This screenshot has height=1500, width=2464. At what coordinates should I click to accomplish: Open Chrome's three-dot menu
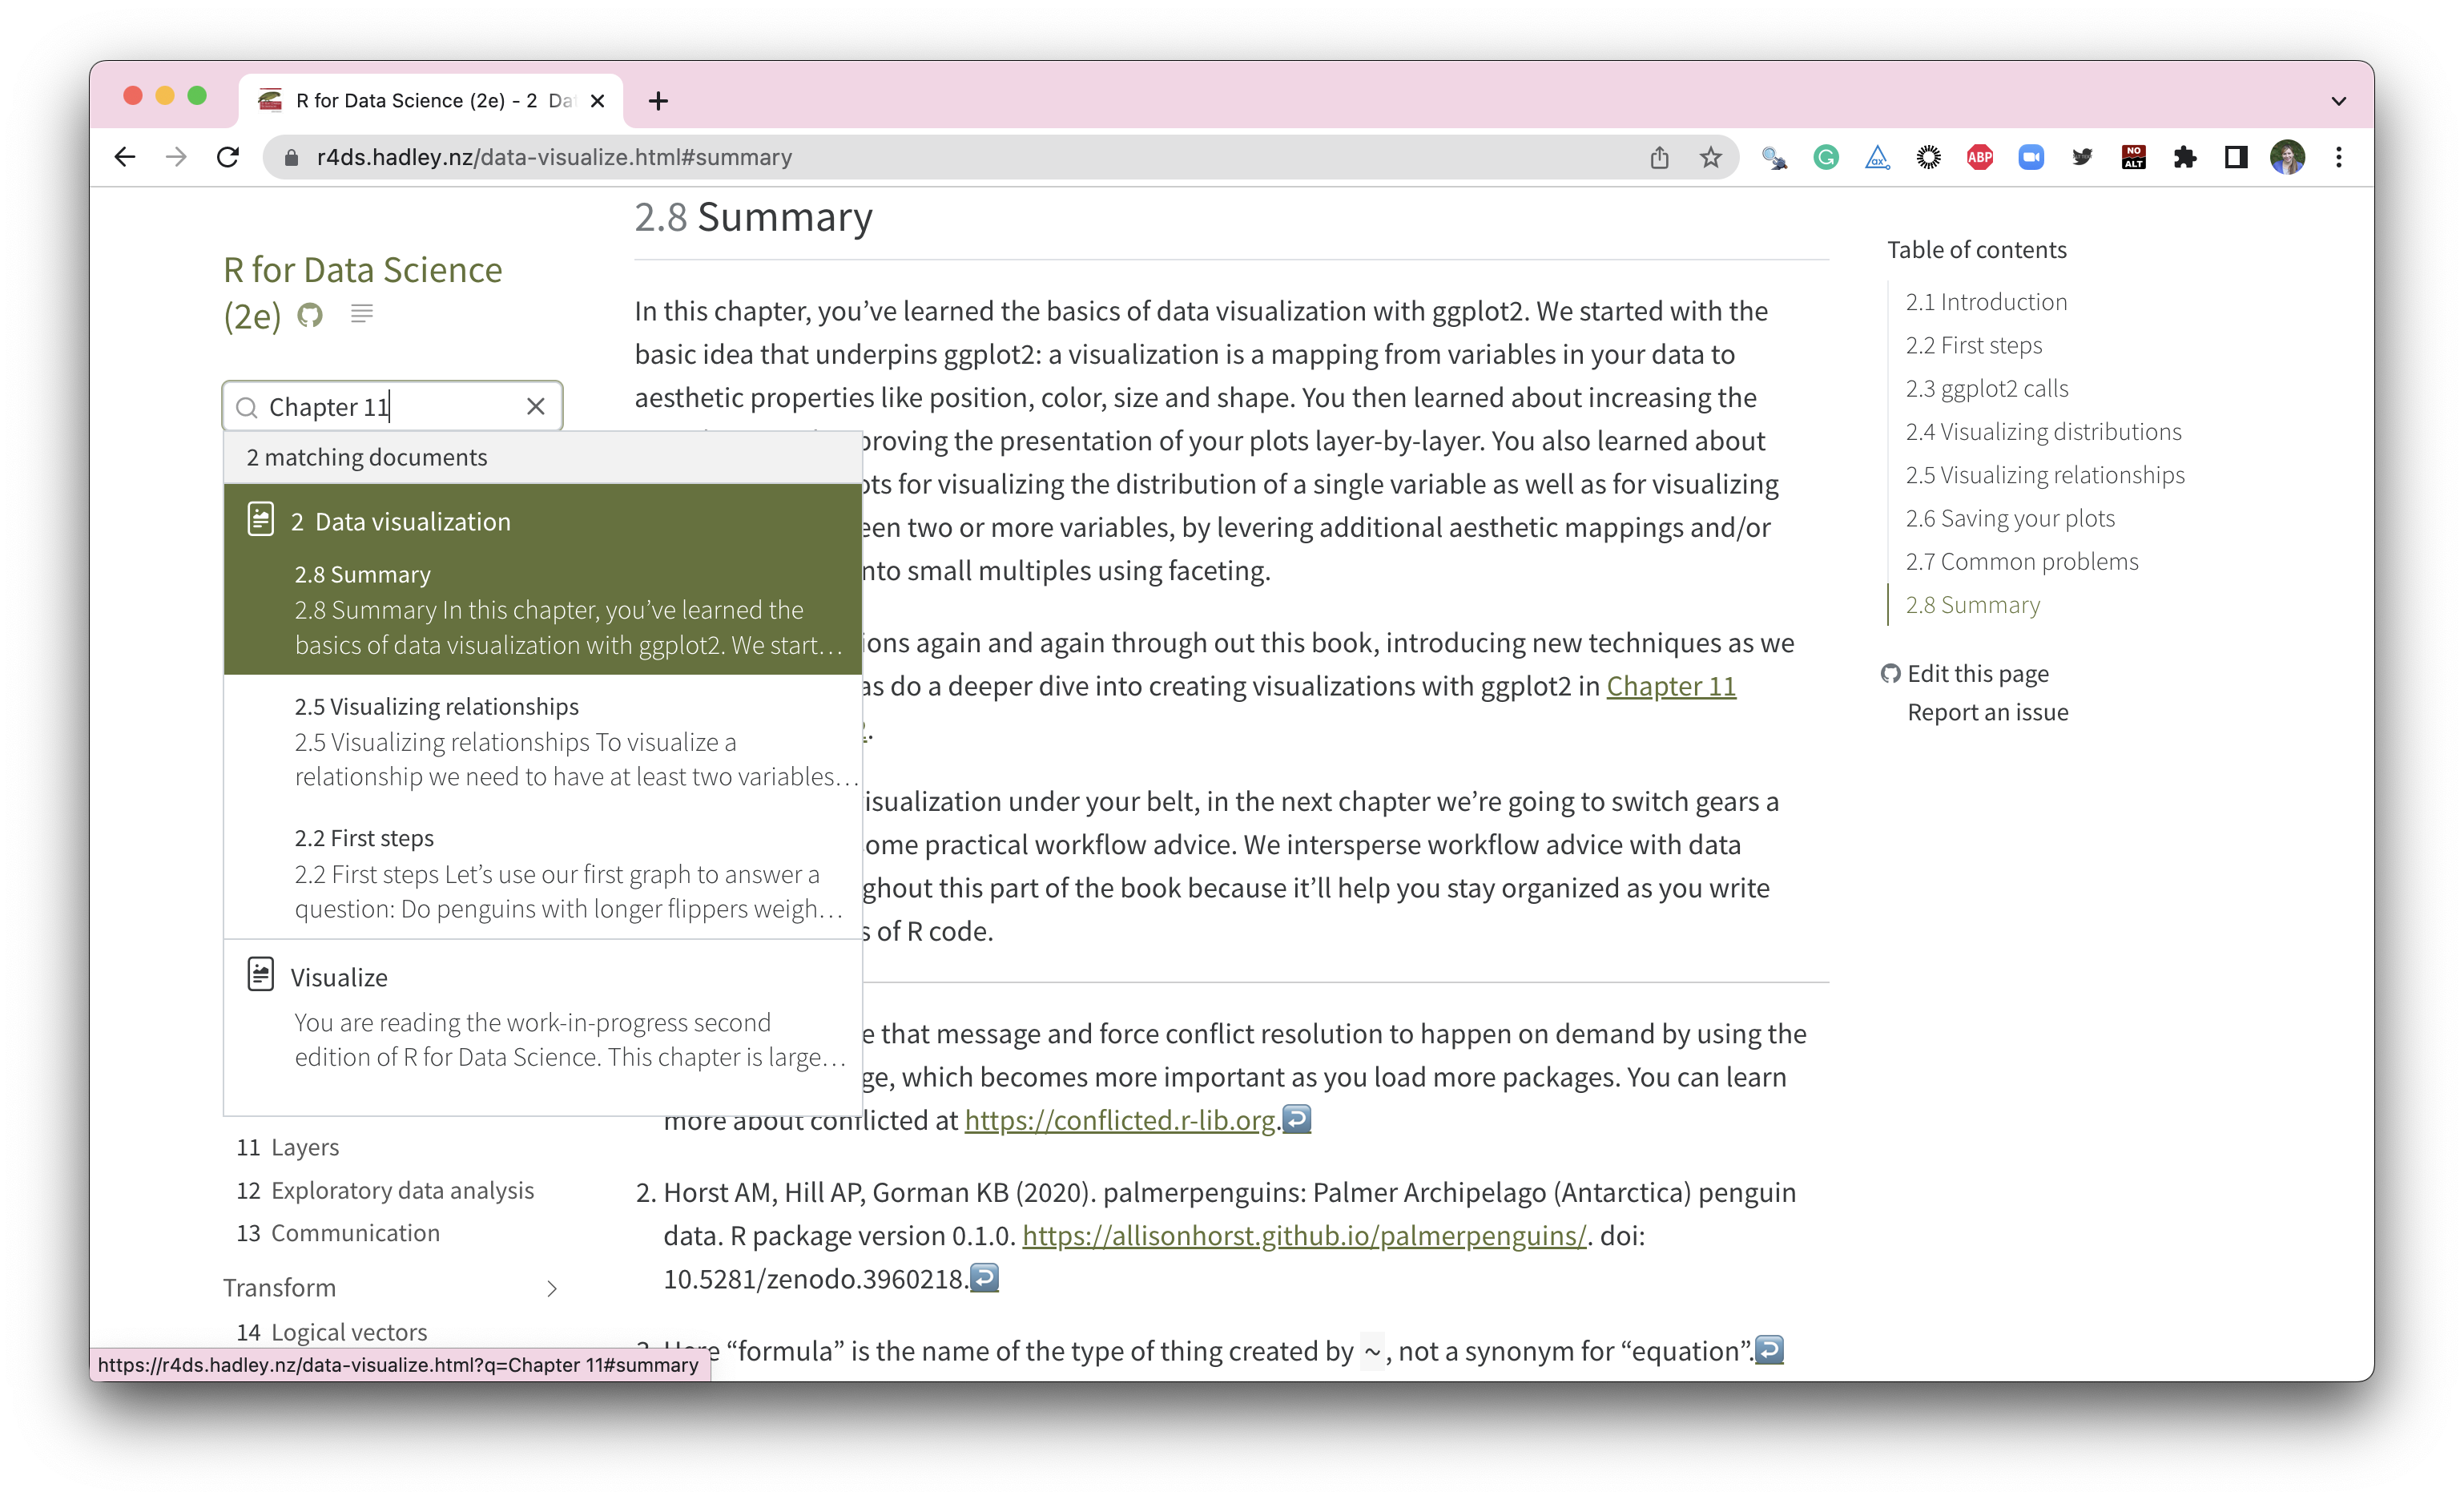(x=2339, y=157)
